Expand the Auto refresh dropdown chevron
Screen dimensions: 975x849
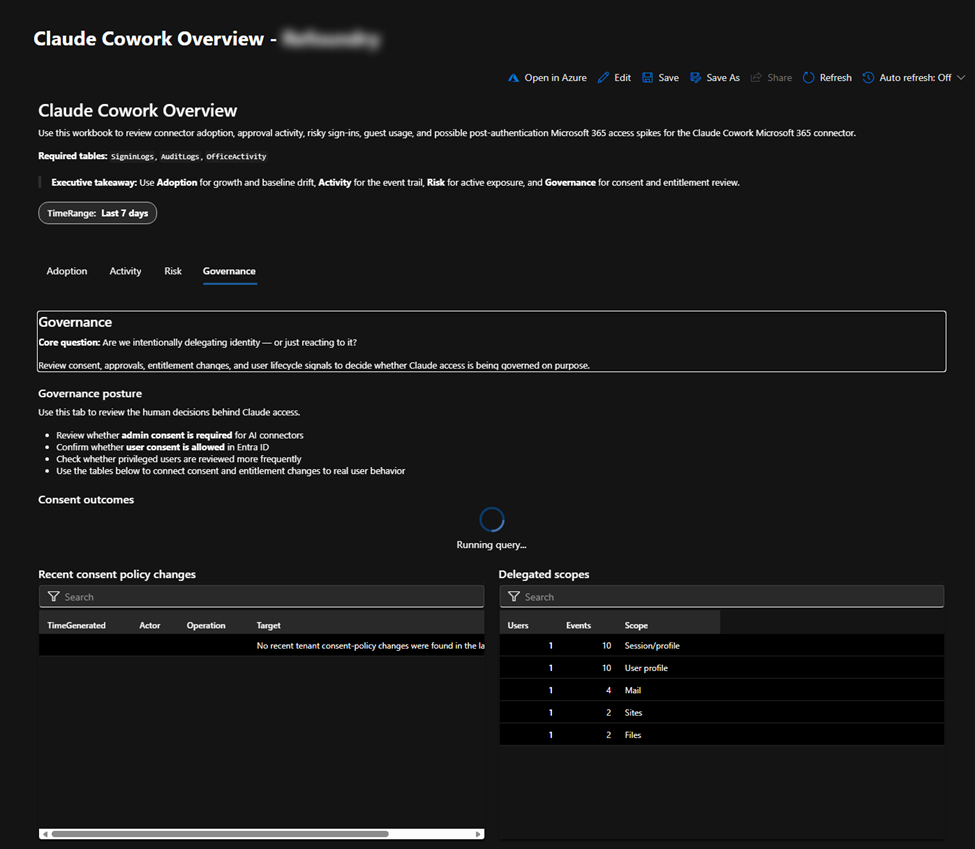[x=961, y=78]
